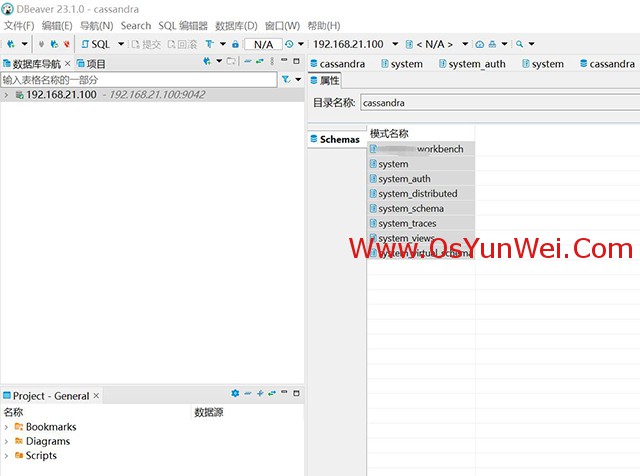Click the 模式名称 column header

tap(389, 133)
